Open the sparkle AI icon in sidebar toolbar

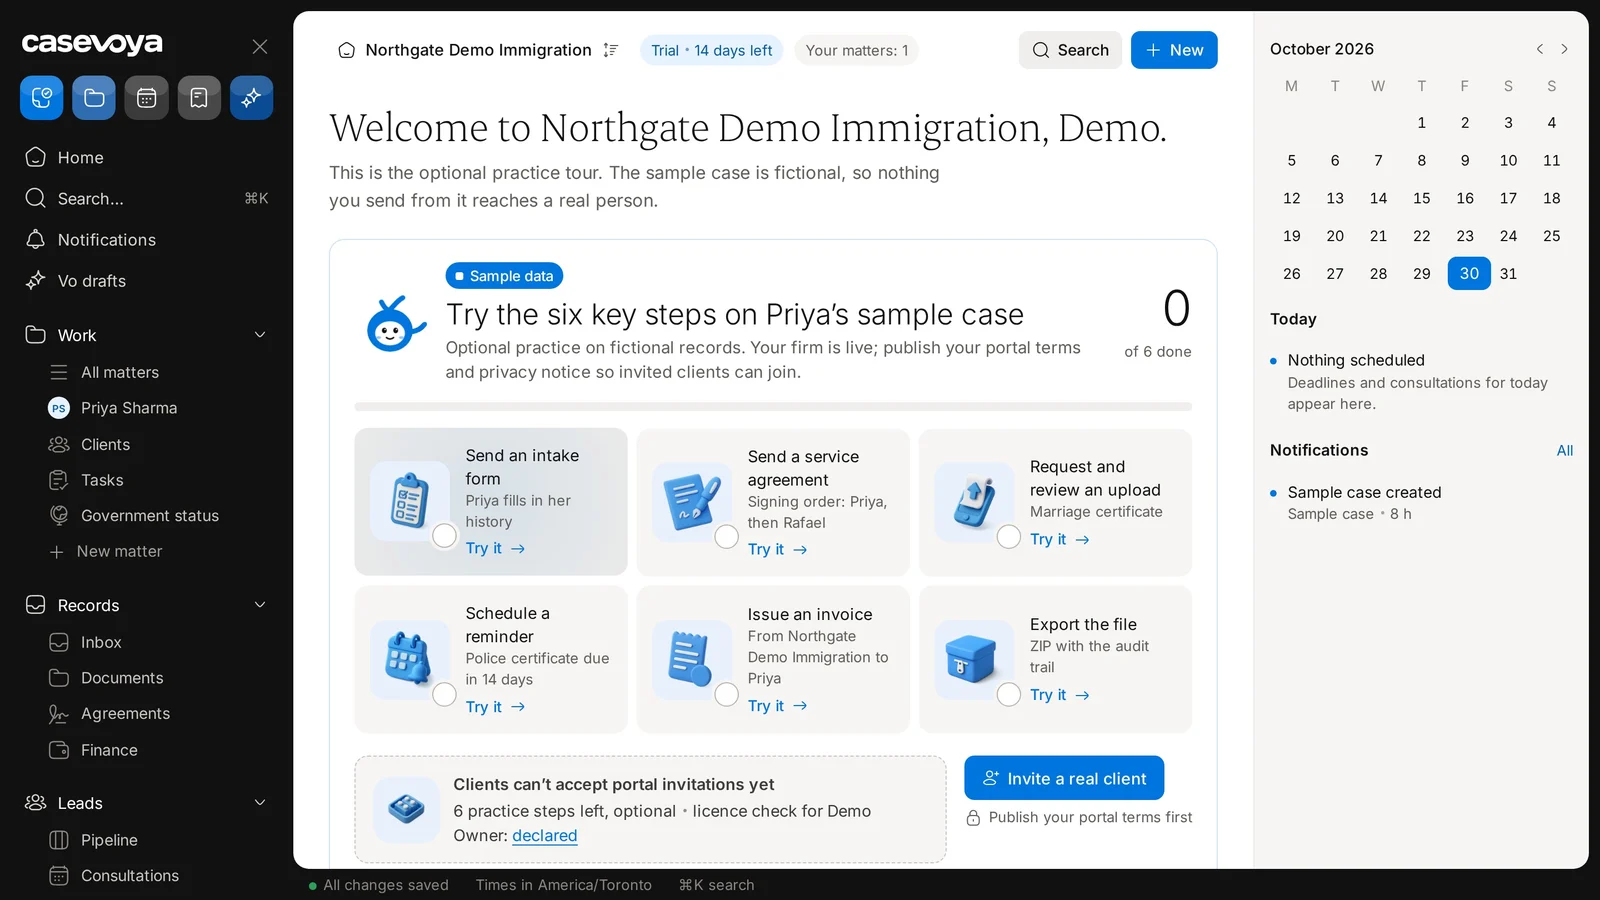point(251,98)
